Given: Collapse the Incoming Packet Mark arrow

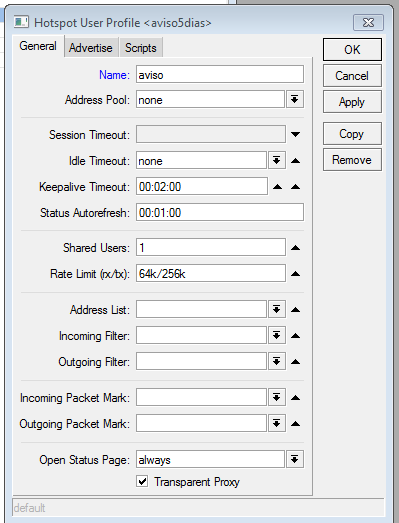Looking at the screenshot, I should (x=295, y=398).
